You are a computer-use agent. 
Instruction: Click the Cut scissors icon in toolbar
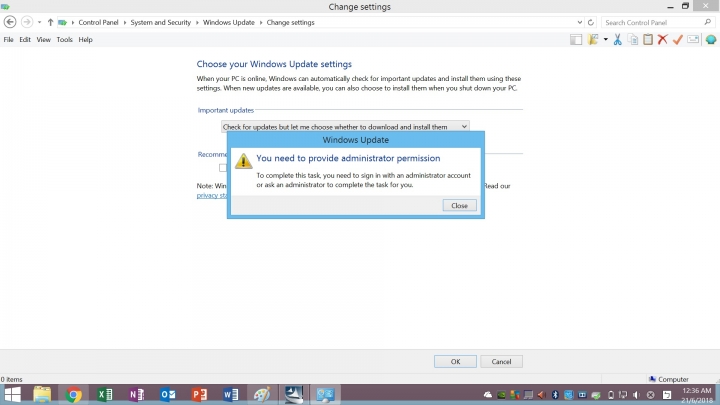(618, 39)
